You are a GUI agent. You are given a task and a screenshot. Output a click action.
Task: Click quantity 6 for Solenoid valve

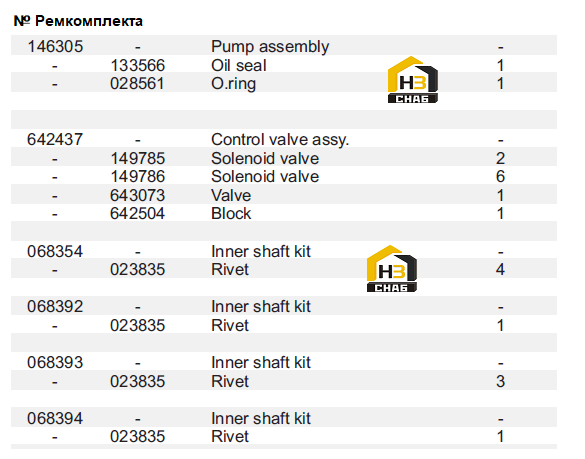click(x=500, y=177)
